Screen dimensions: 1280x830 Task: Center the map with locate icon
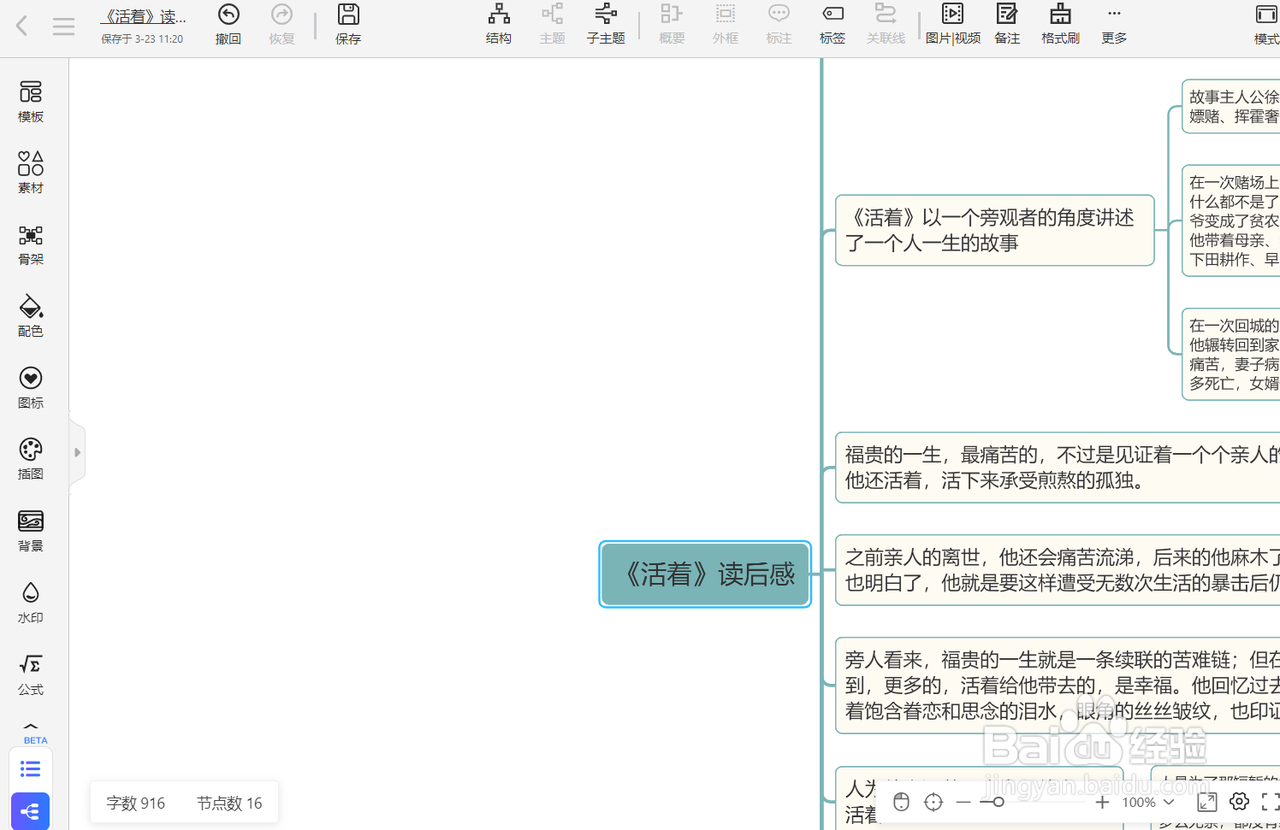click(934, 802)
